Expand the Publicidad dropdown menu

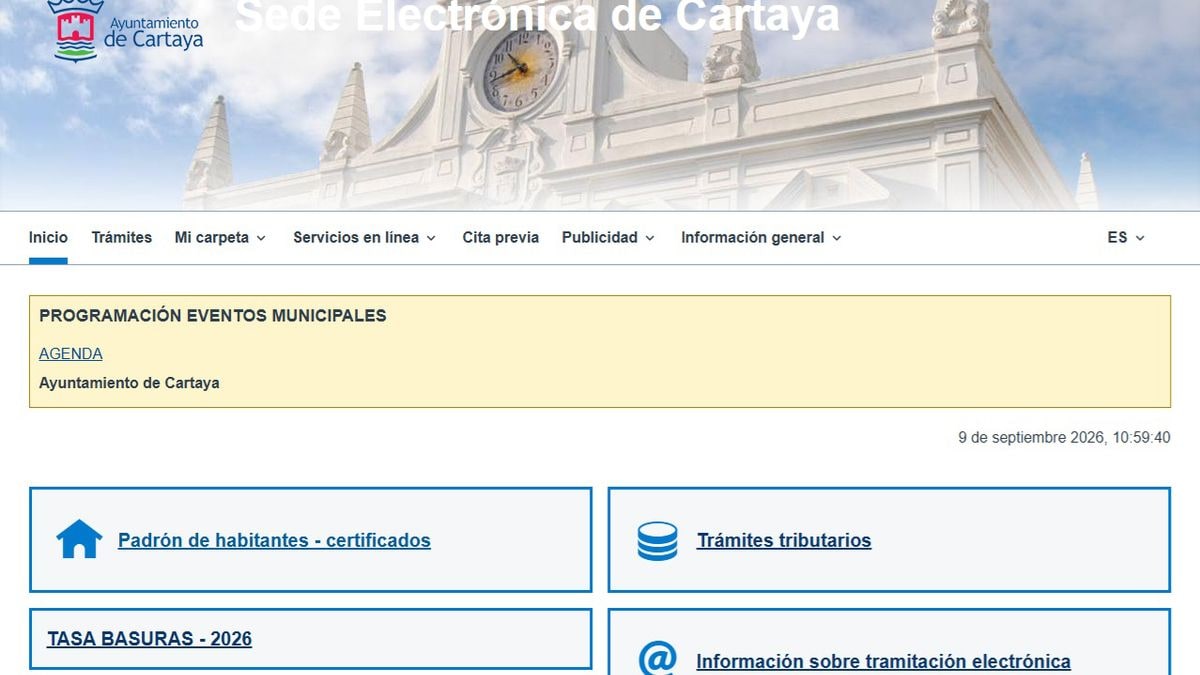pyautogui.click(x=608, y=237)
